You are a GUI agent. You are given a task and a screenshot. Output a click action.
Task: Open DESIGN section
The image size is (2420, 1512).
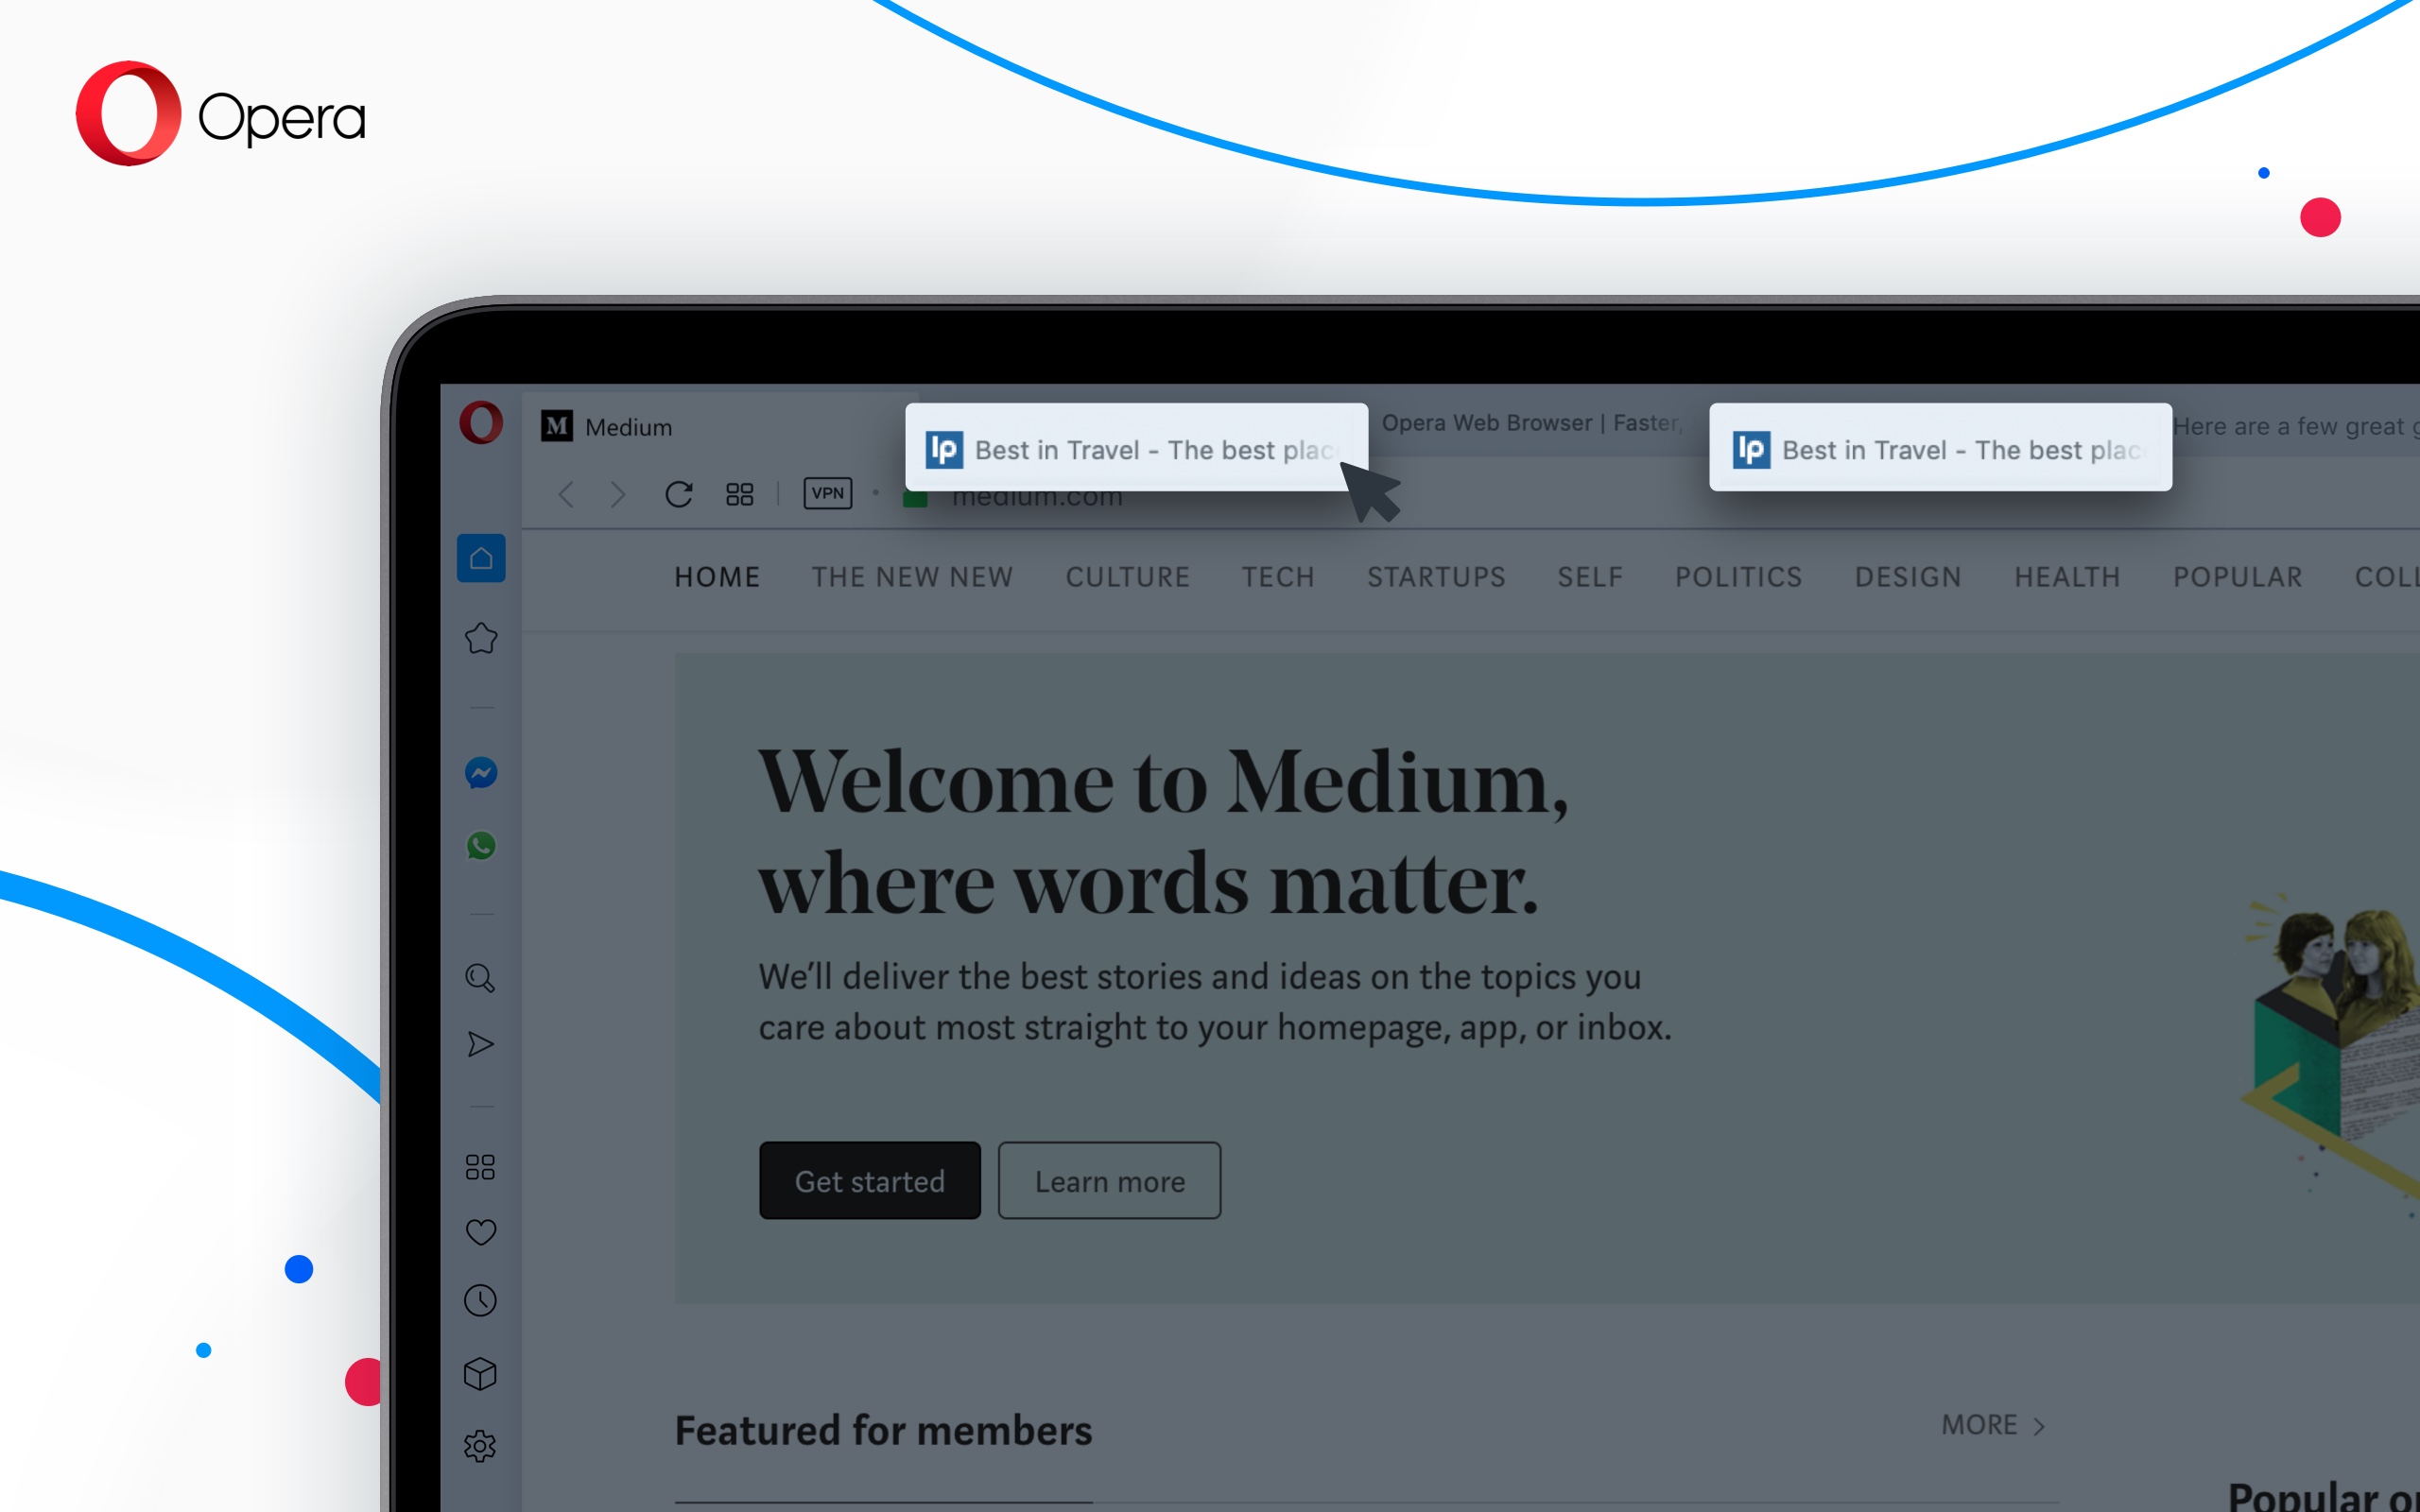[1908, 577]
